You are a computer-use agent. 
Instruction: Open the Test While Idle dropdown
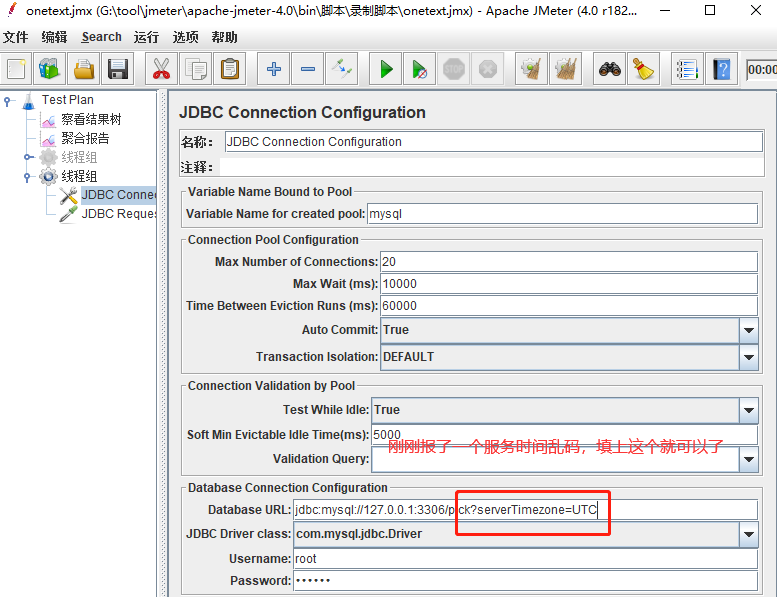749,410
